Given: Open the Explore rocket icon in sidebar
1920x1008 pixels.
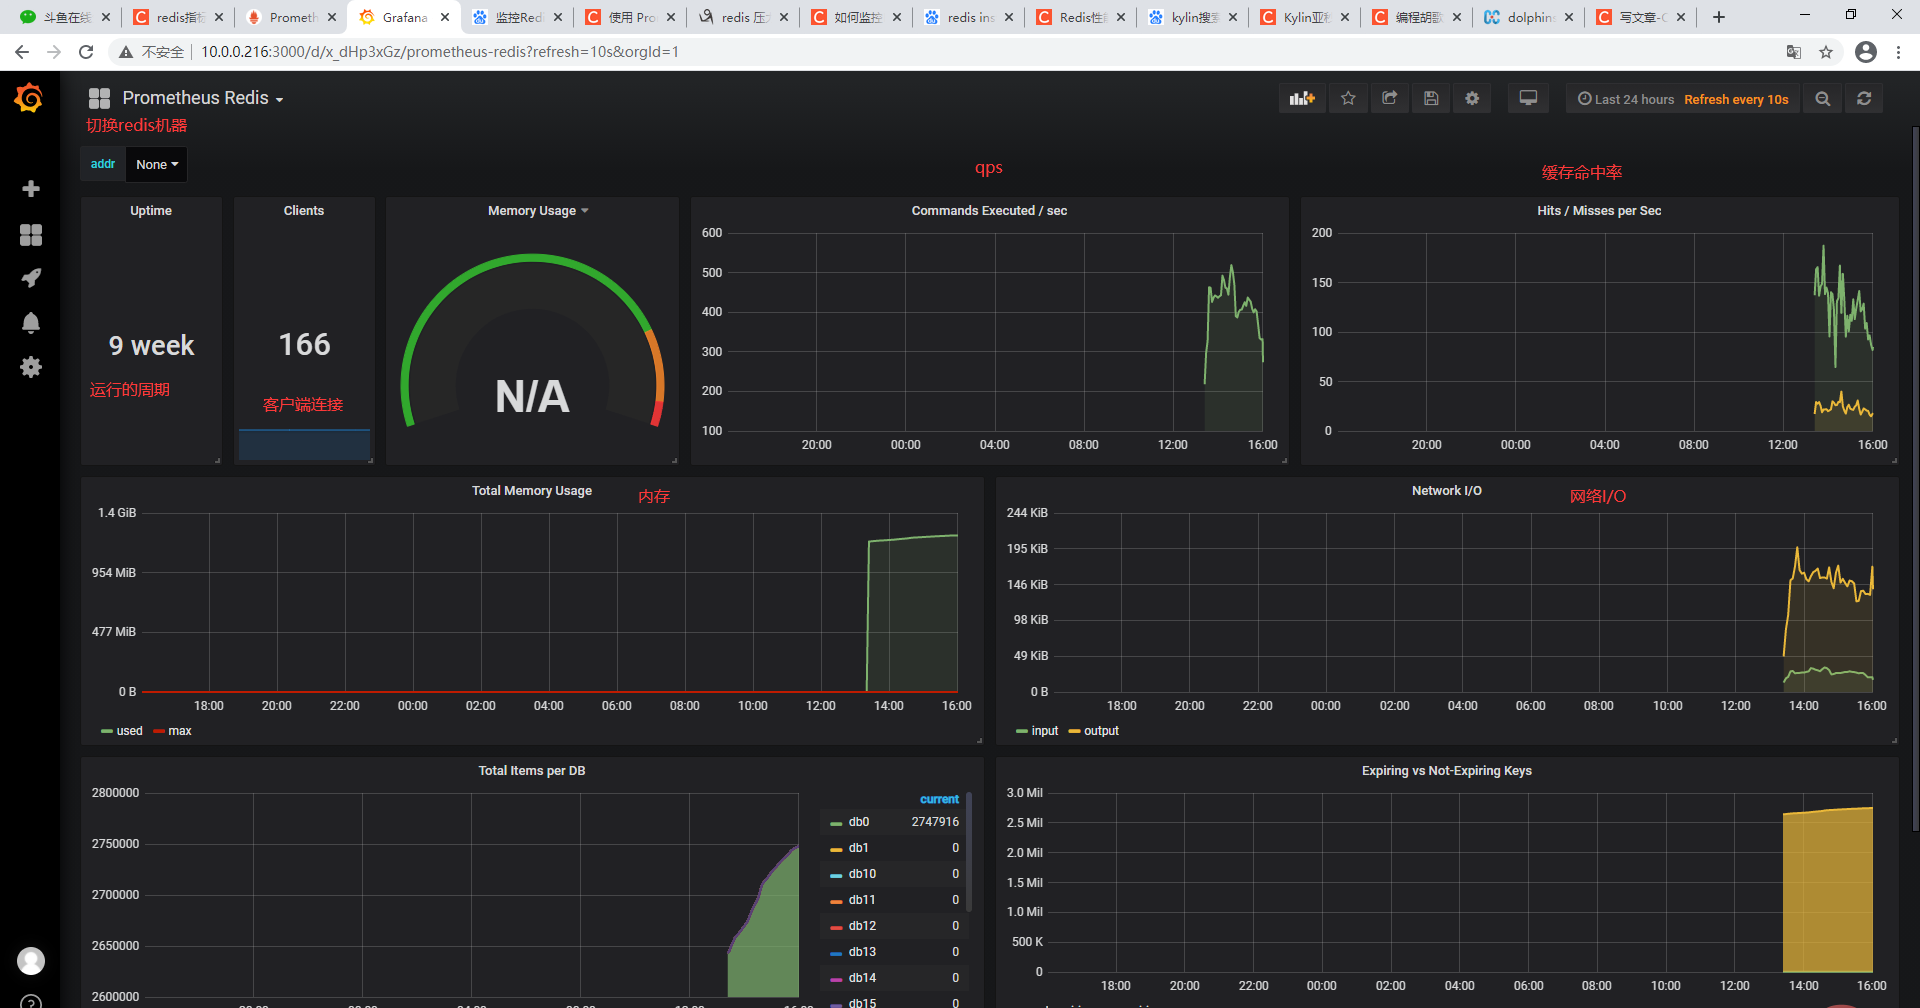Looking at the screenshot, I should pyautogui.click(x=31, y=278).
